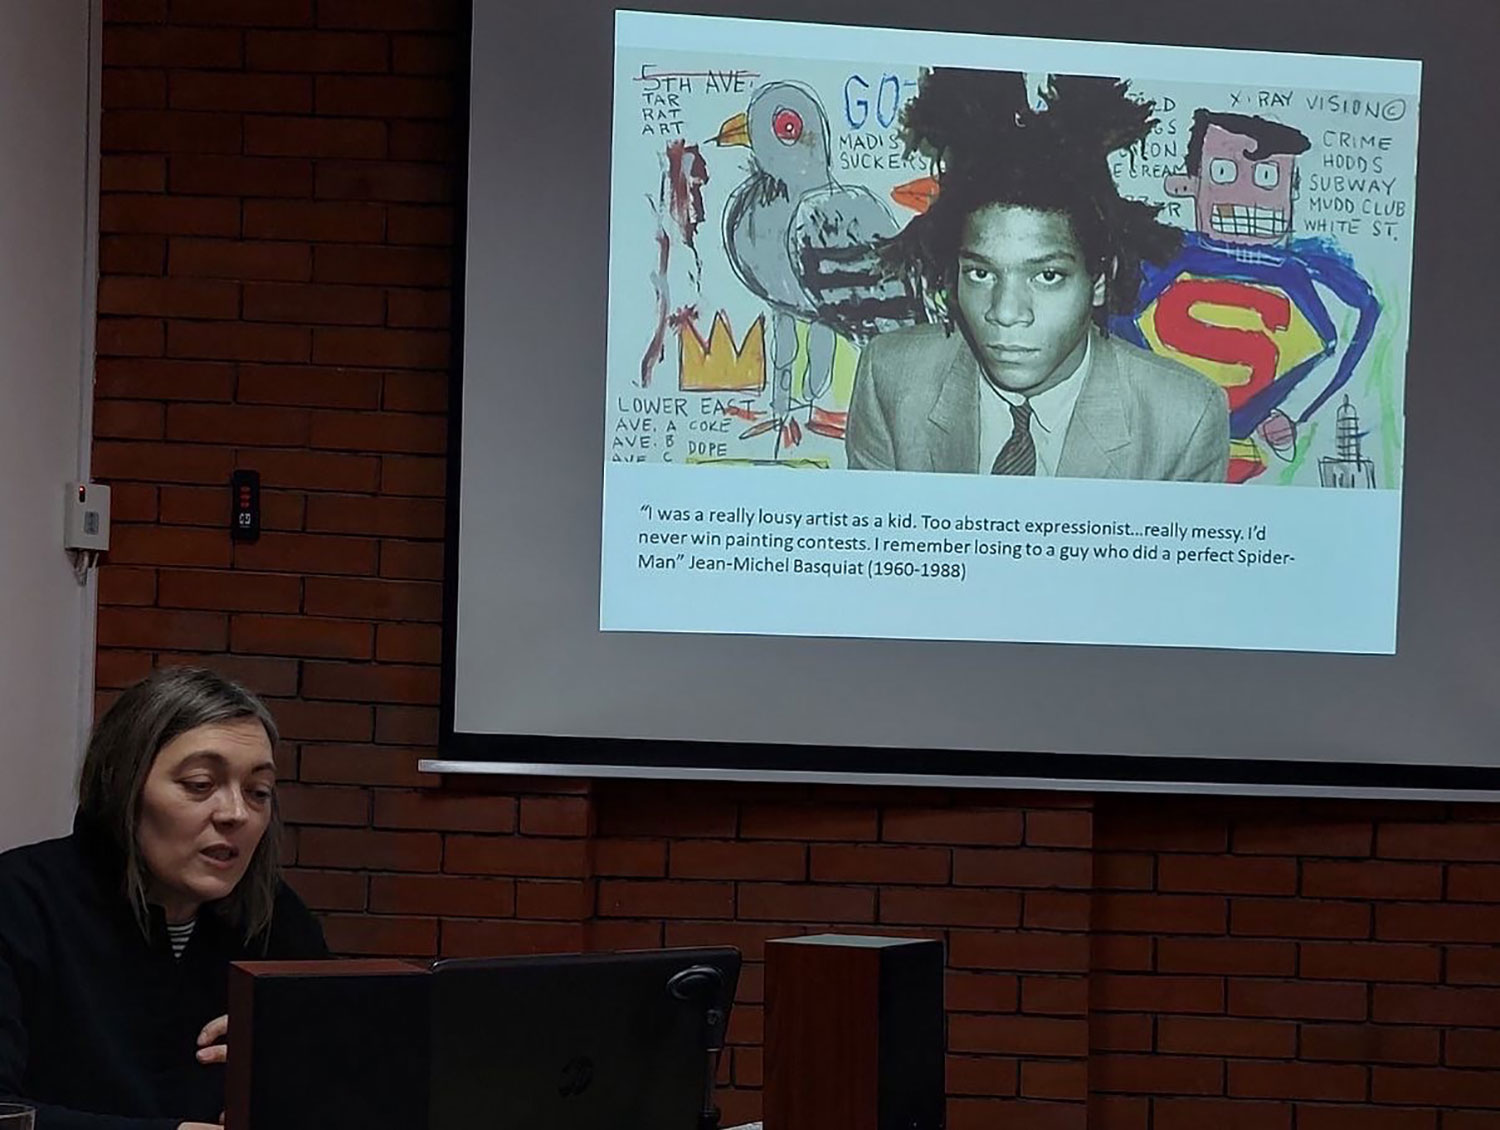Click the HP logo on the laptop lid
This screenshot has height=1130, width=1500.
574,1078
